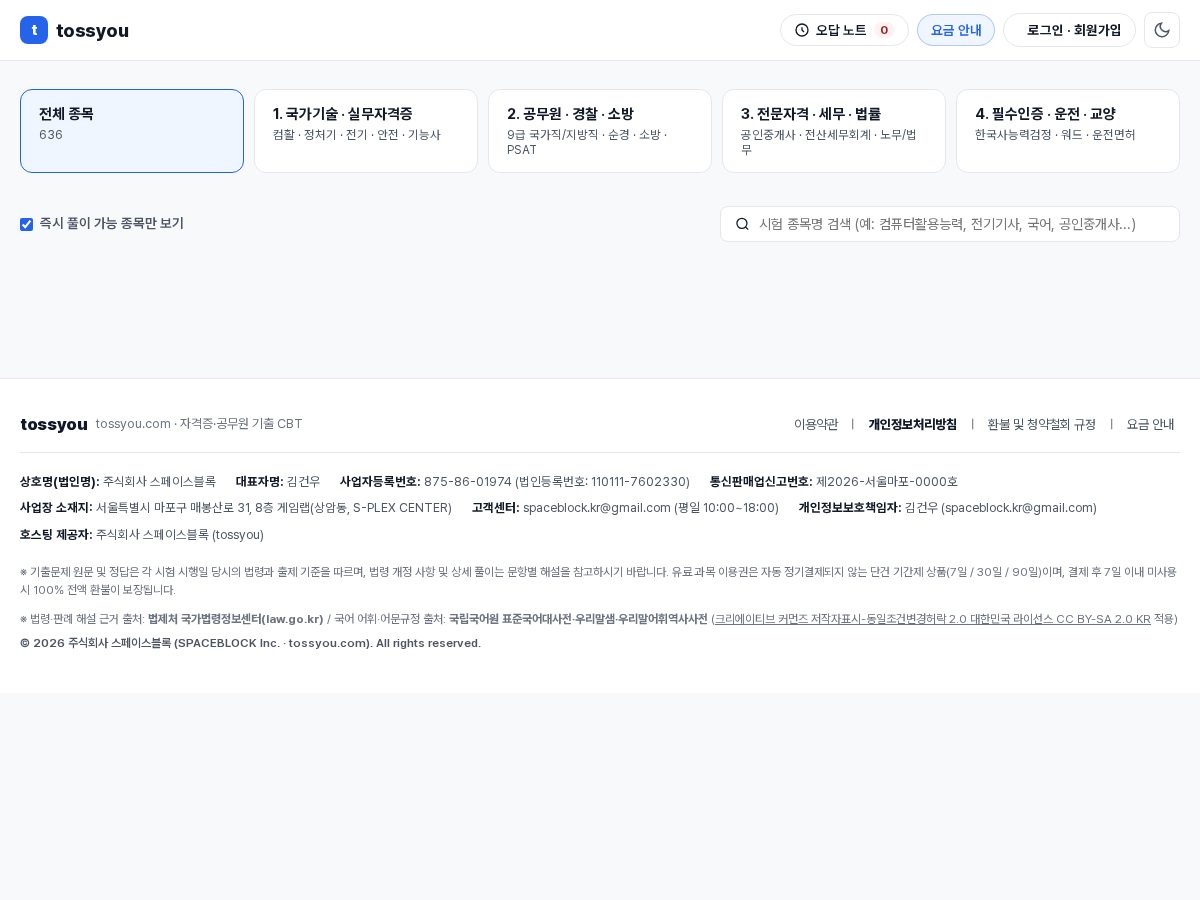Screen dimensions: 1200x900
Task: Click the copyright 2026 SPACEBLOCK line
Action: tap(250, 643)
